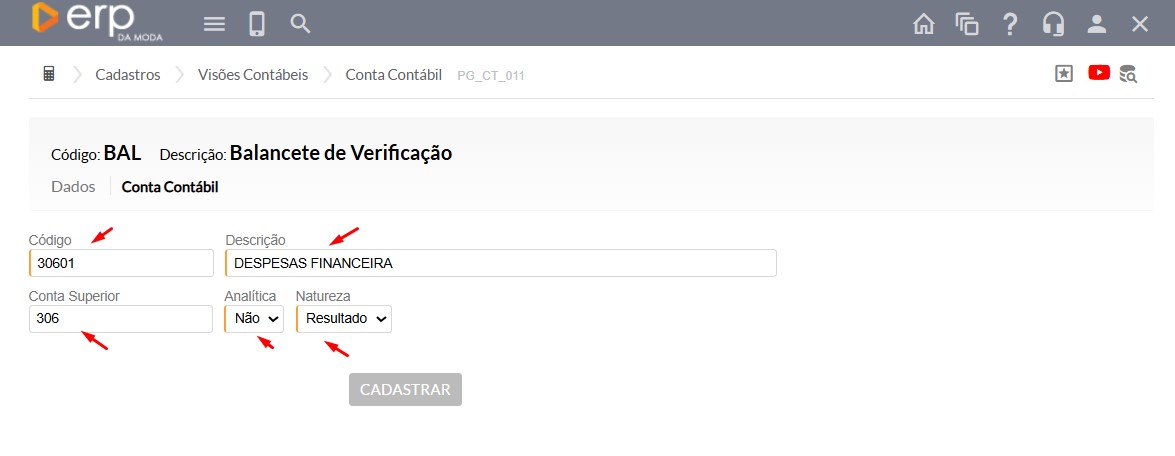The image size is (1175, 456).
Task: Go to the home icon
Action: 924,24
